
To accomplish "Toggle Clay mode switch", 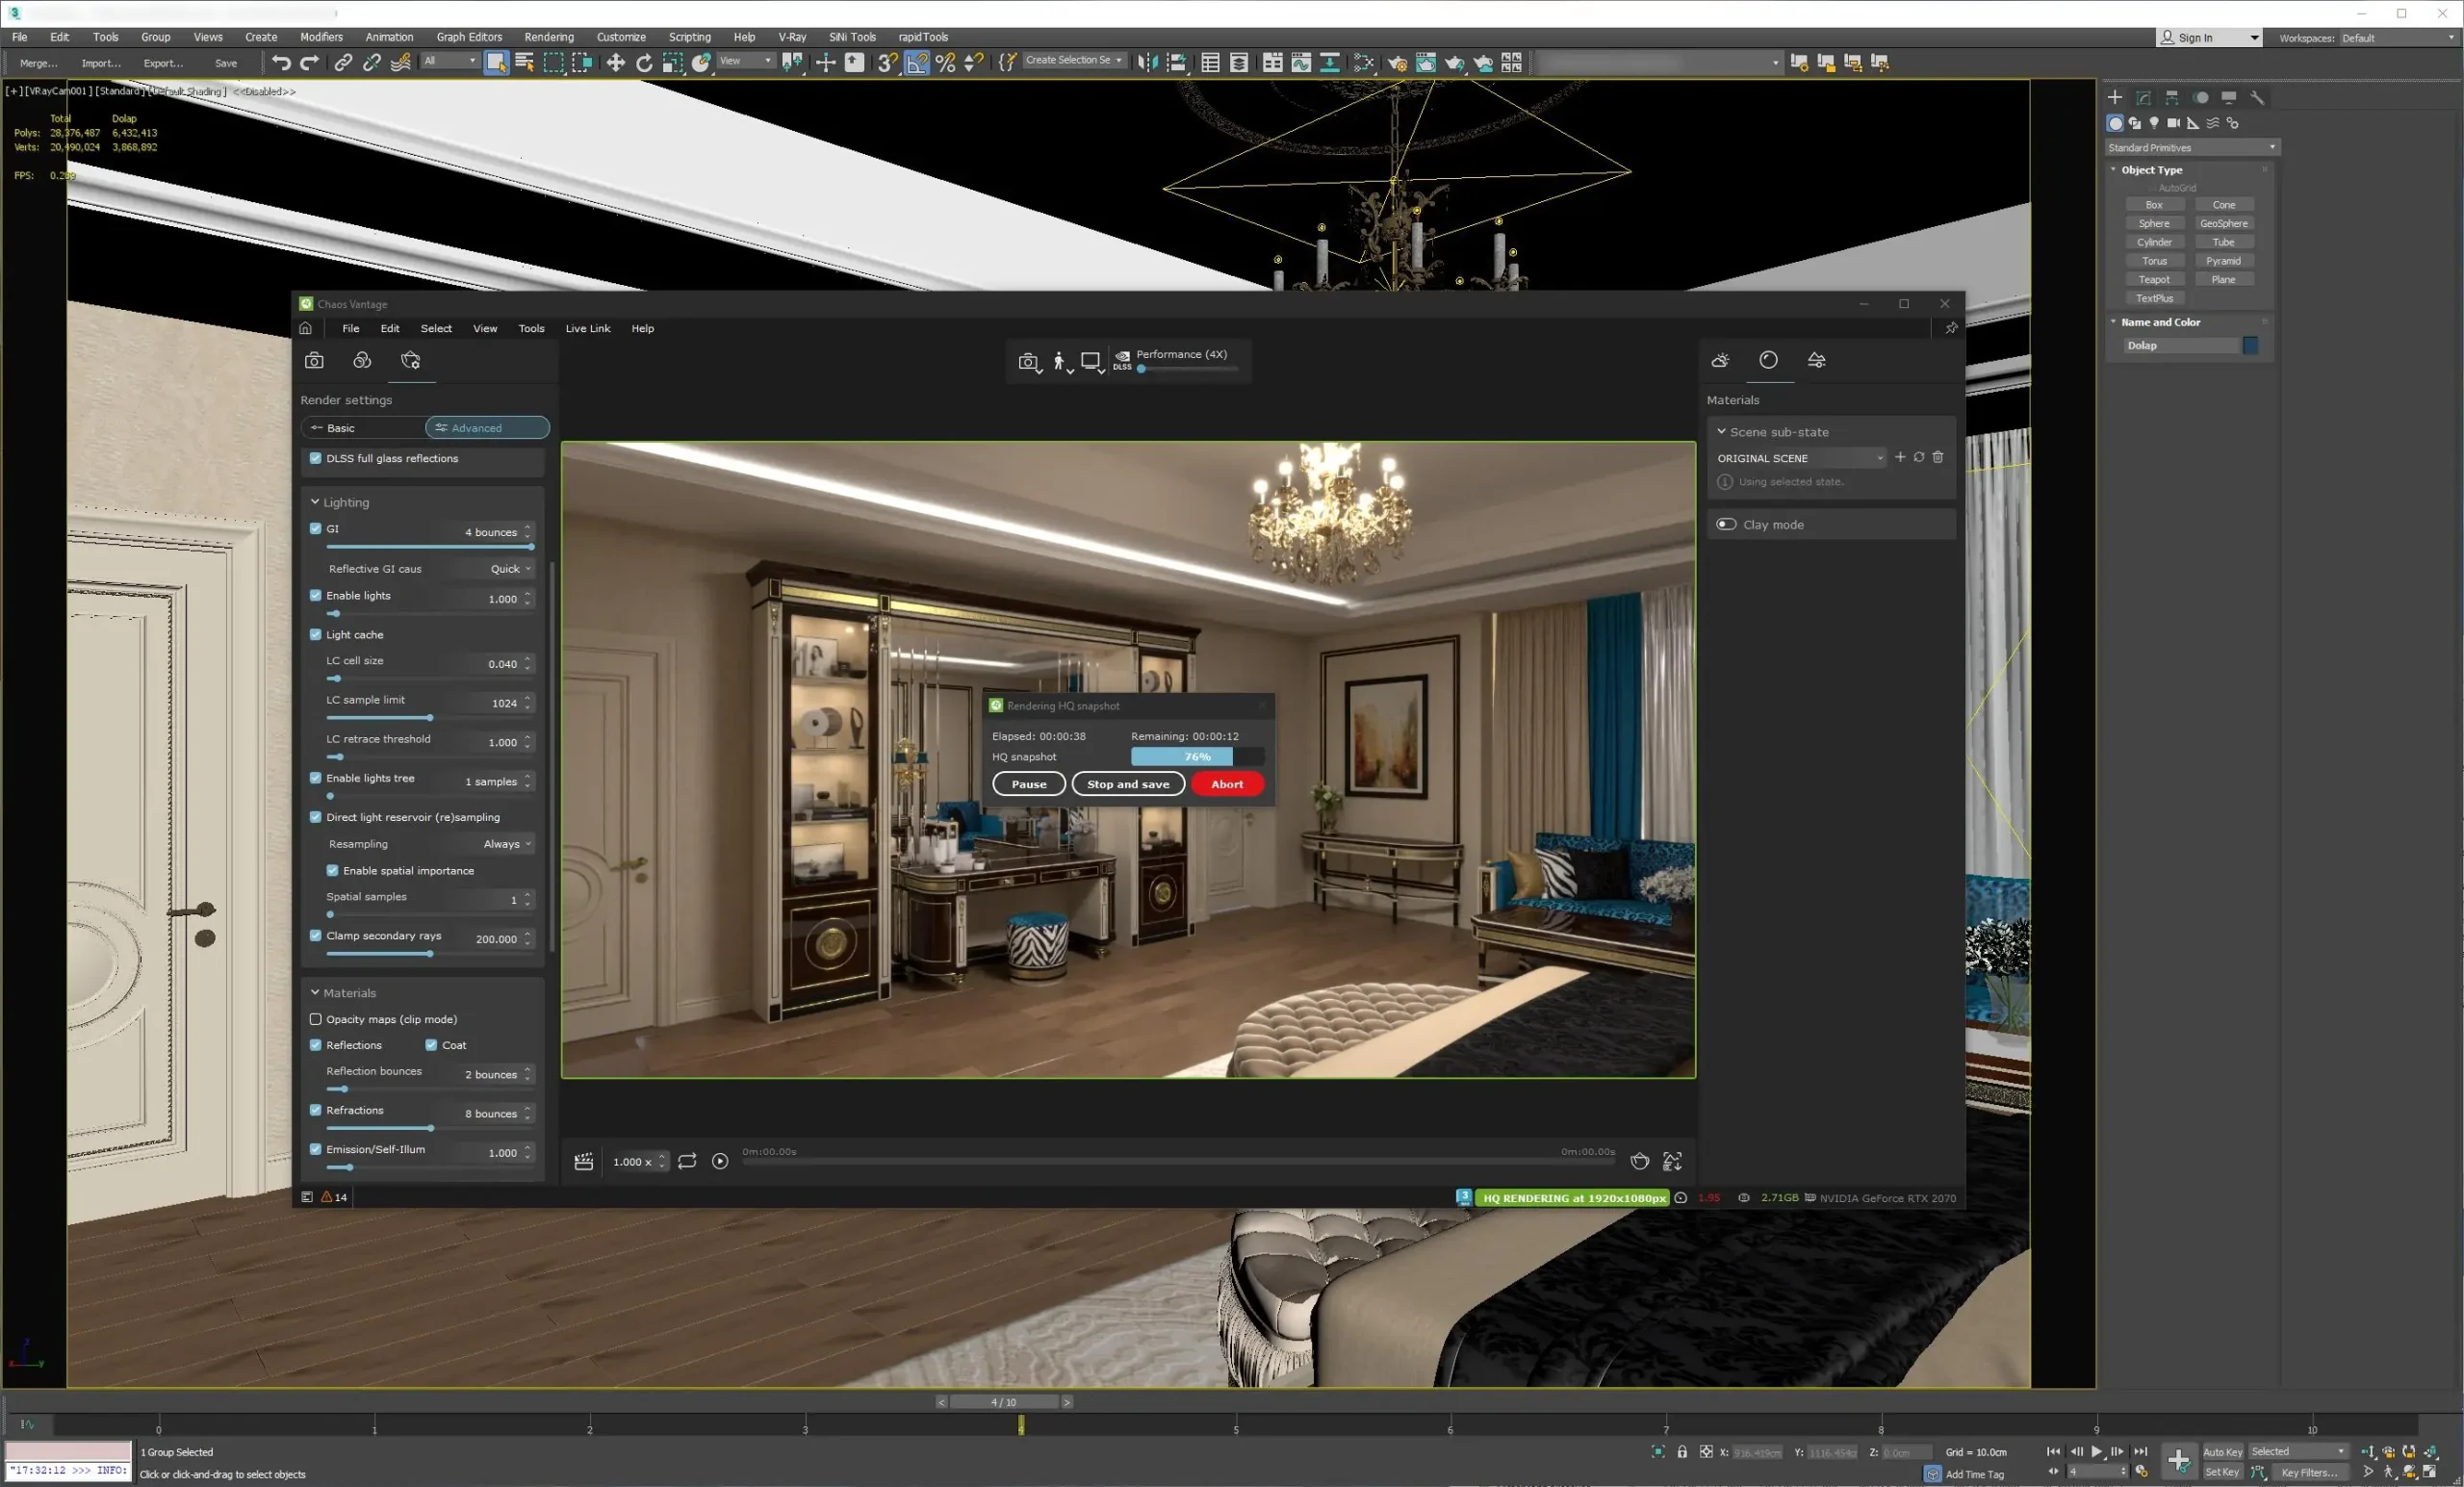I will 1726,524.
